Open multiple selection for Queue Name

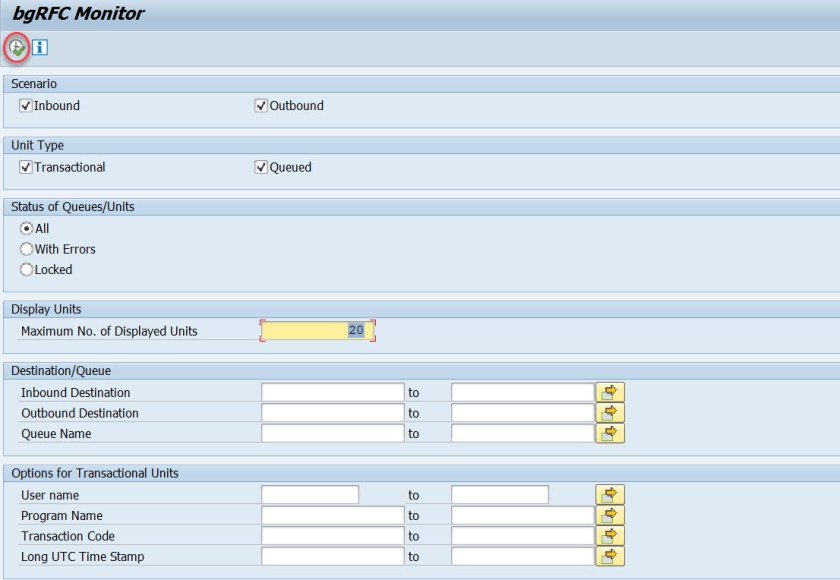click(x=610, y=434)
